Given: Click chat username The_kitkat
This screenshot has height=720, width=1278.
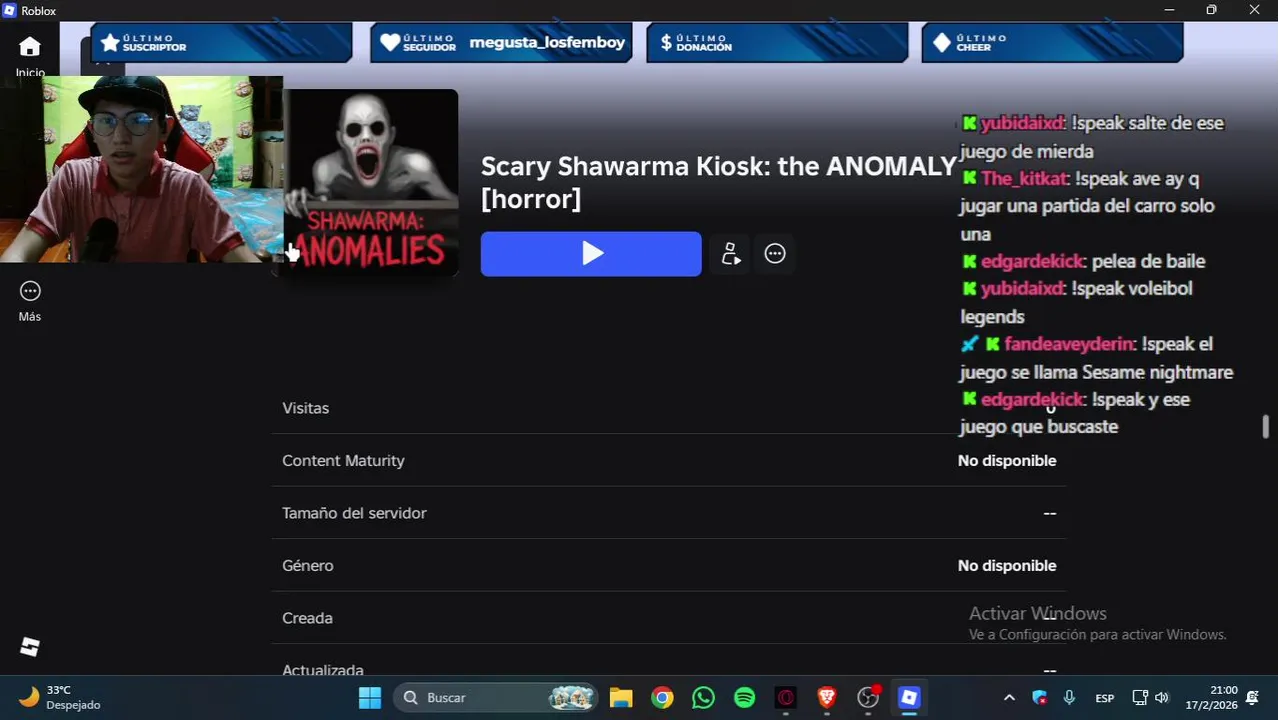Looking at the screenshot, I should (1025, 179).
